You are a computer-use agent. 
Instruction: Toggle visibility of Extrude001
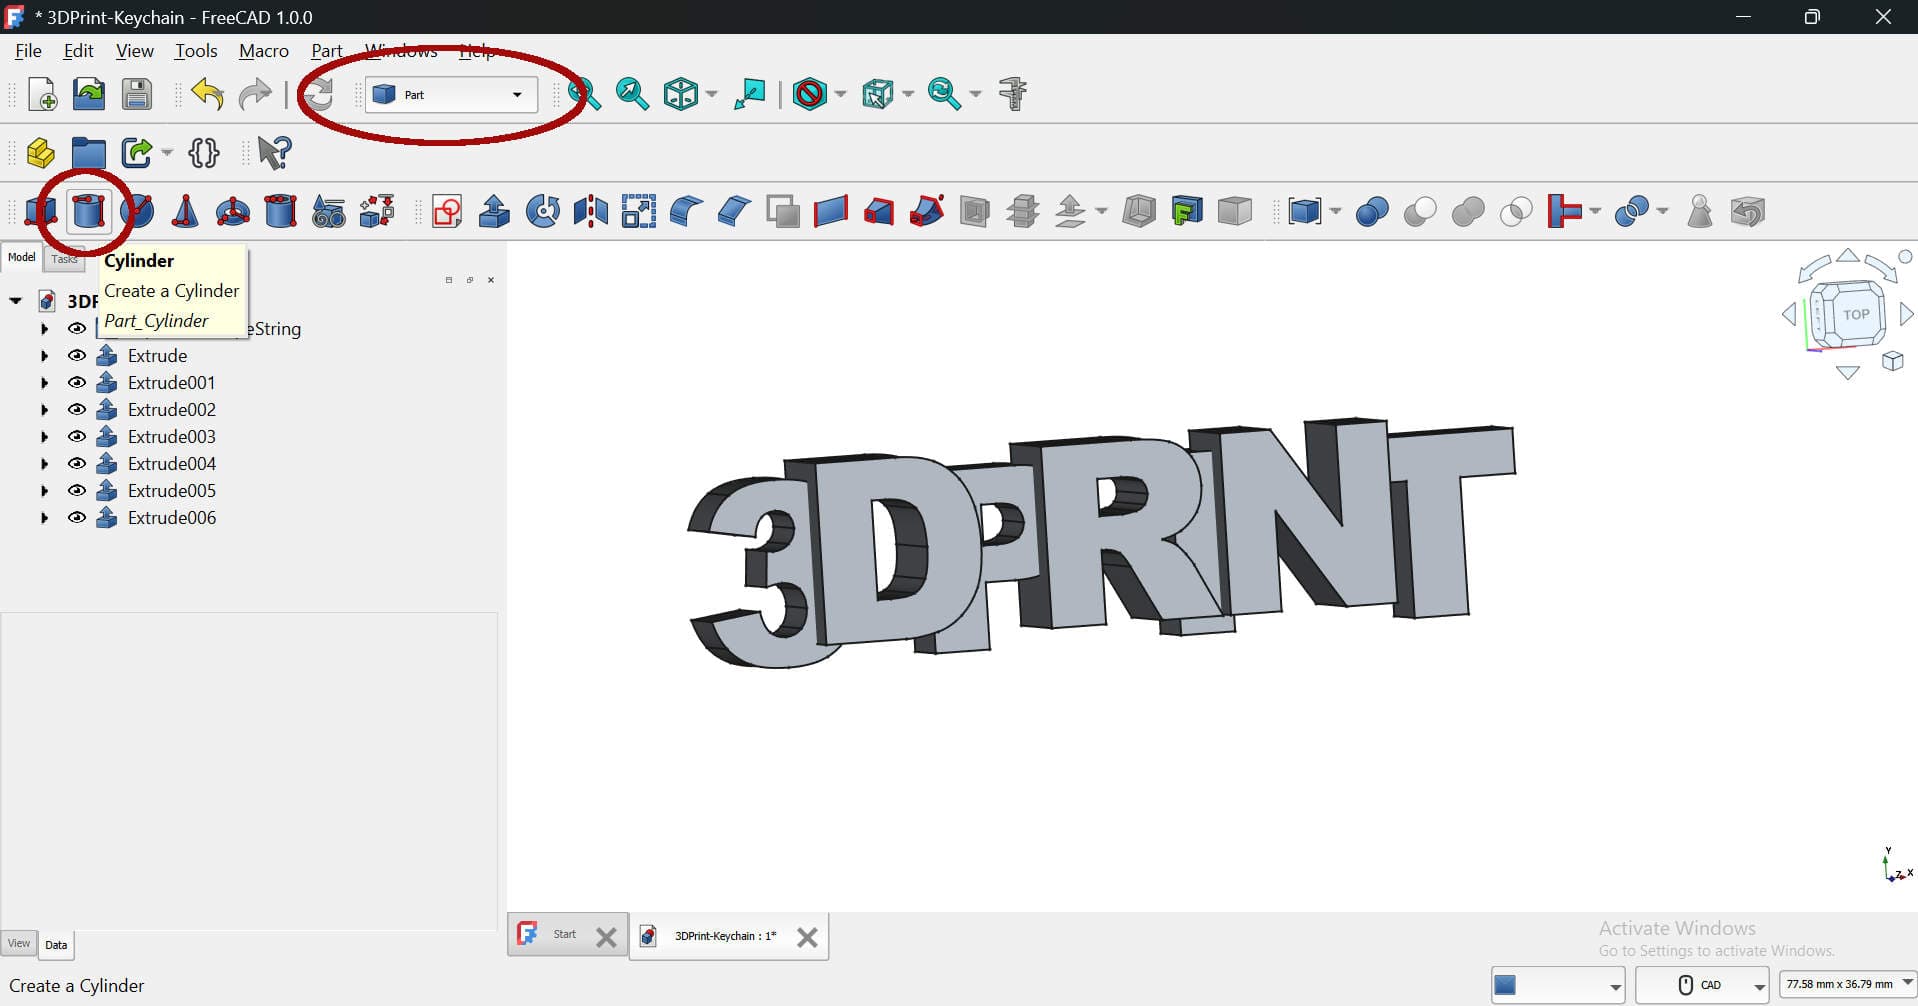click(x=76, y=383)
